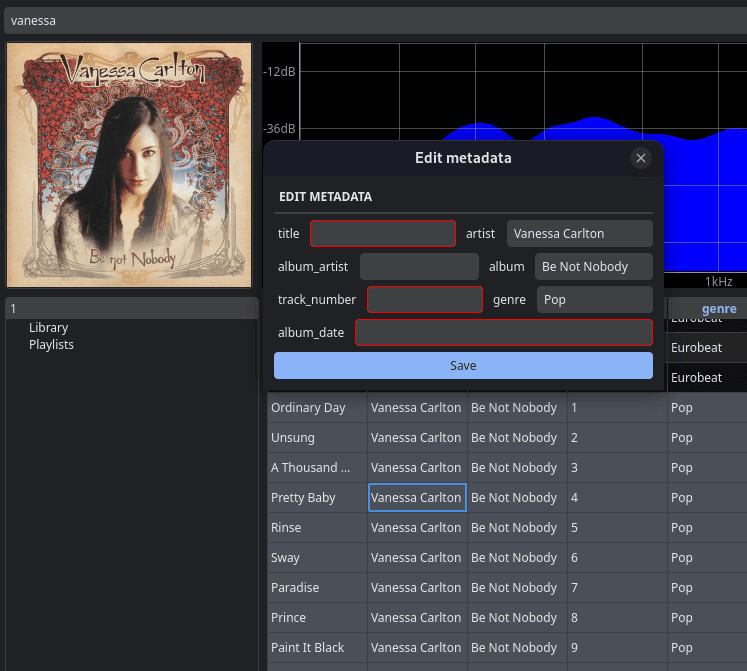Focus the album_artist input field
This screenshot has height=671, width=747.
pos(419,266)
